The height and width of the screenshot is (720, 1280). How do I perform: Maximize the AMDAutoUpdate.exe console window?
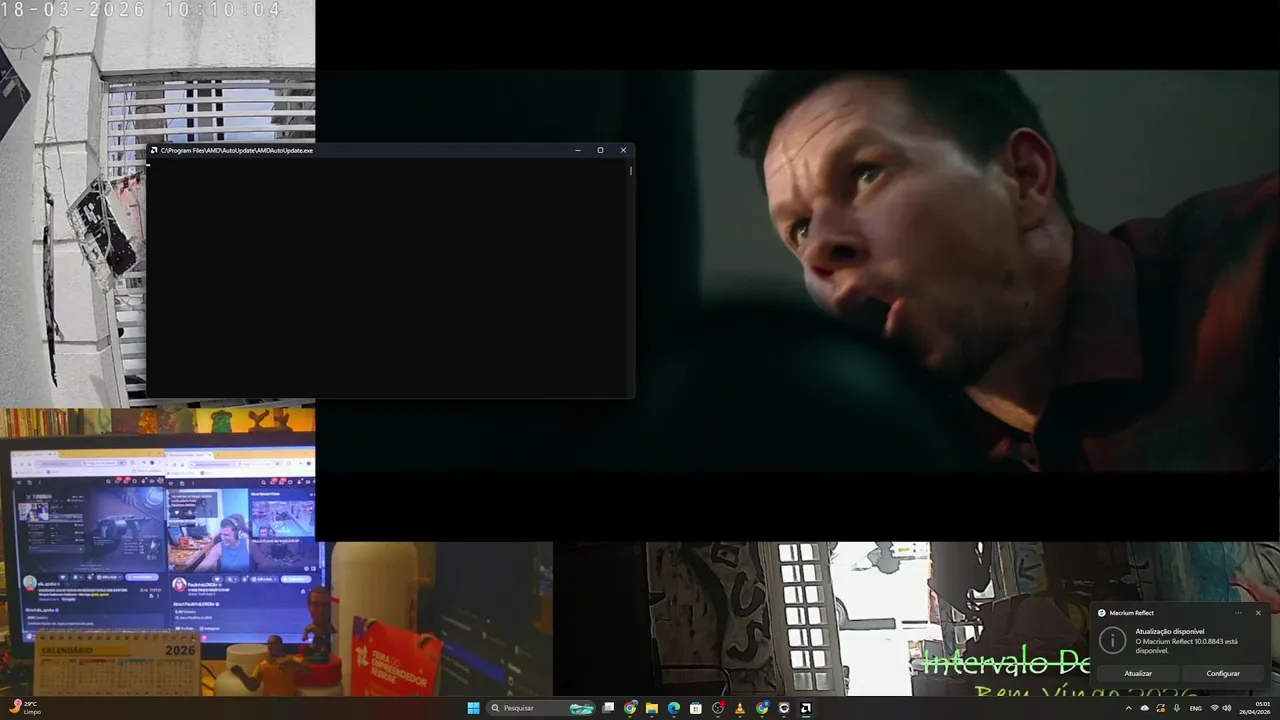coord(600,150)
